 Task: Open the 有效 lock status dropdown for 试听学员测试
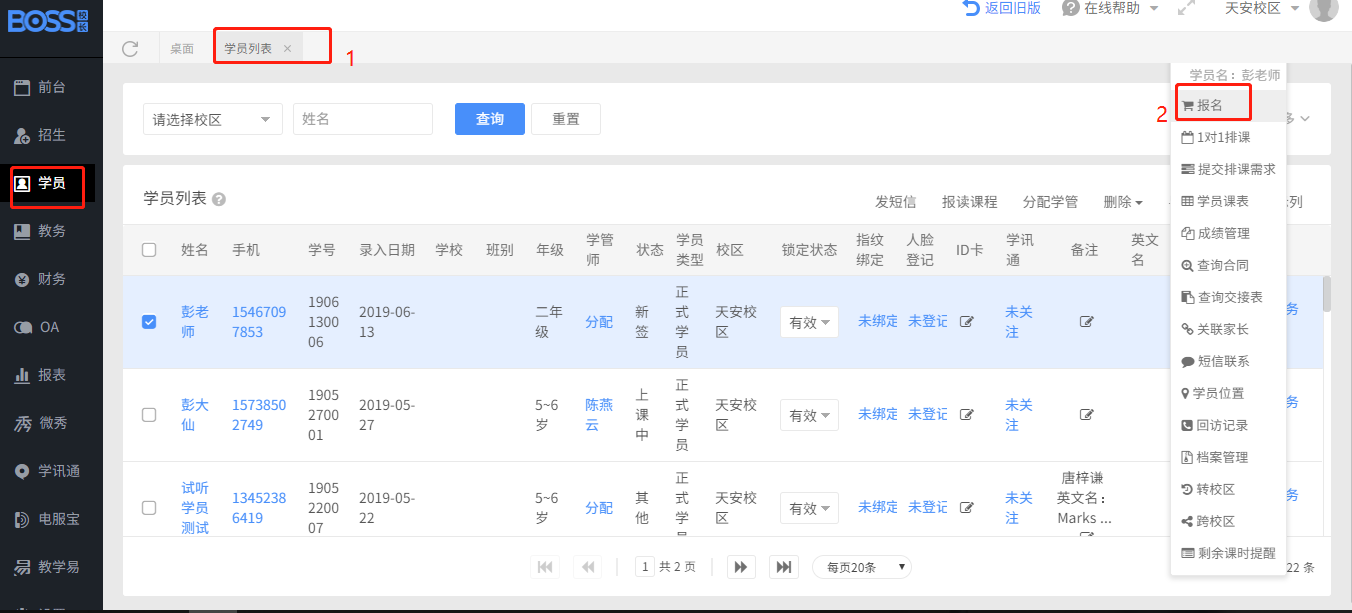pyautogui.click(x=809, y=508)
